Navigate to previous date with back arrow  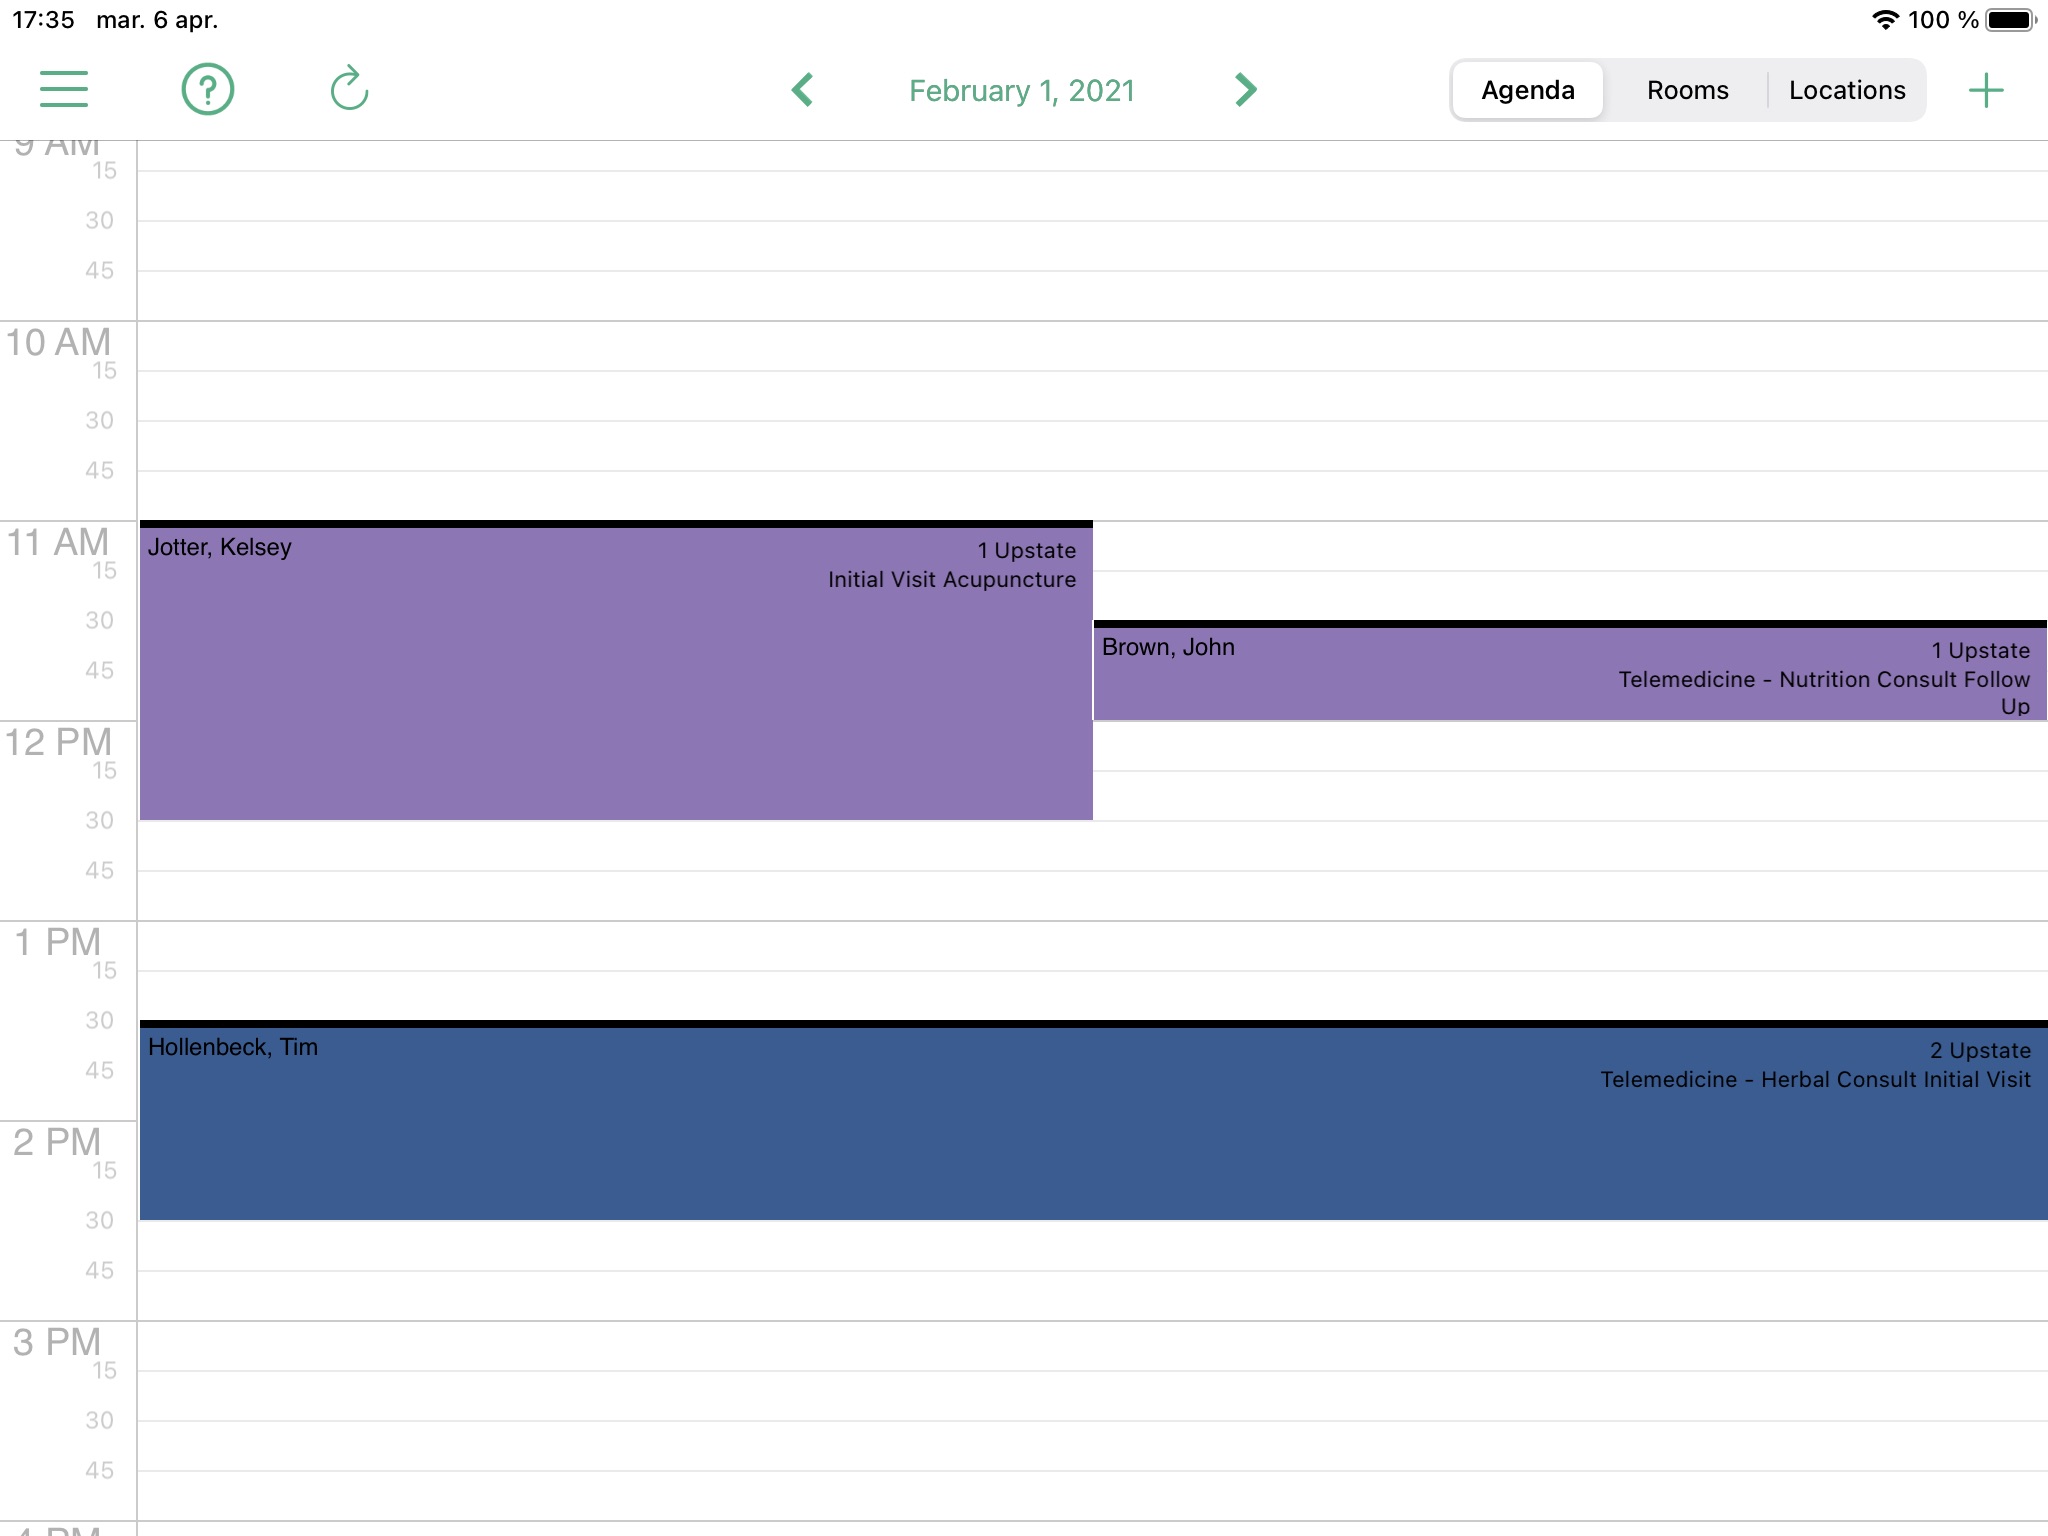(801, 89)
